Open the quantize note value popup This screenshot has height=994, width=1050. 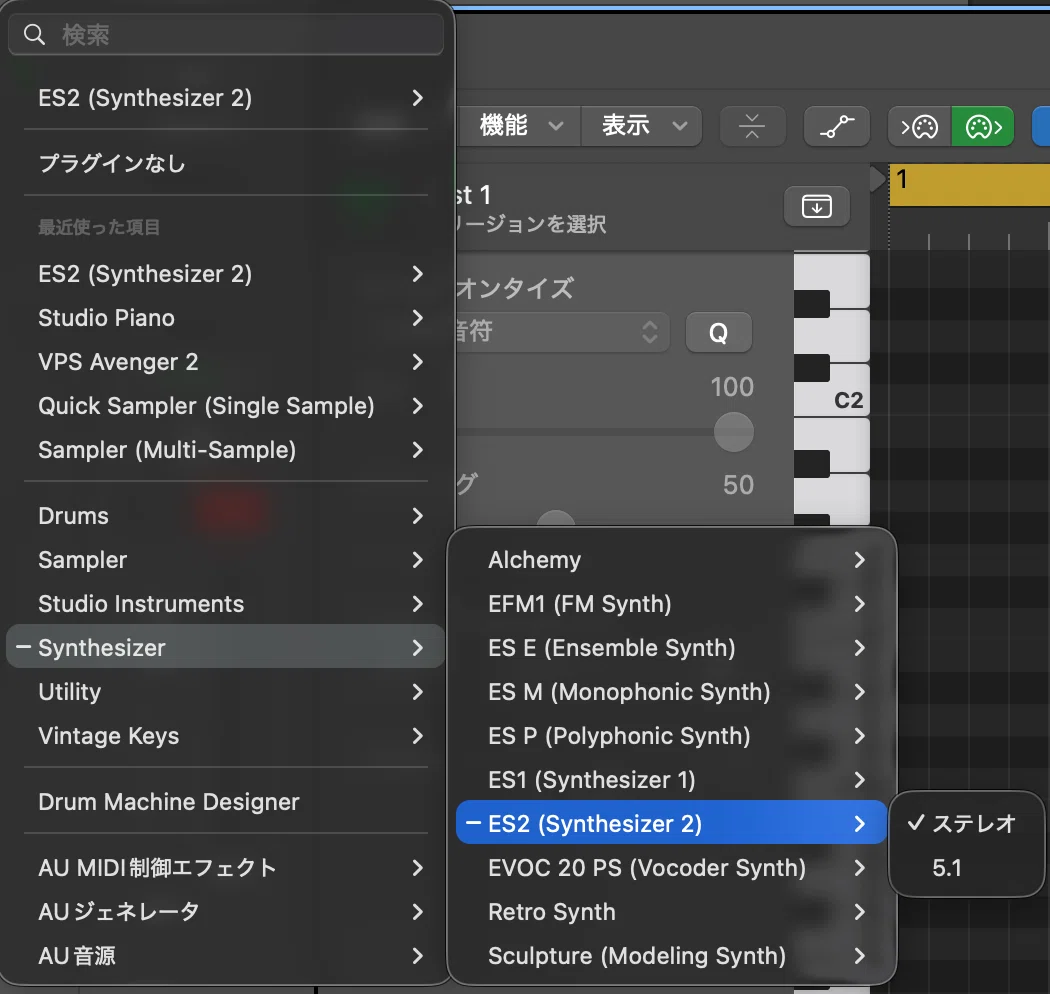[562, 332]
